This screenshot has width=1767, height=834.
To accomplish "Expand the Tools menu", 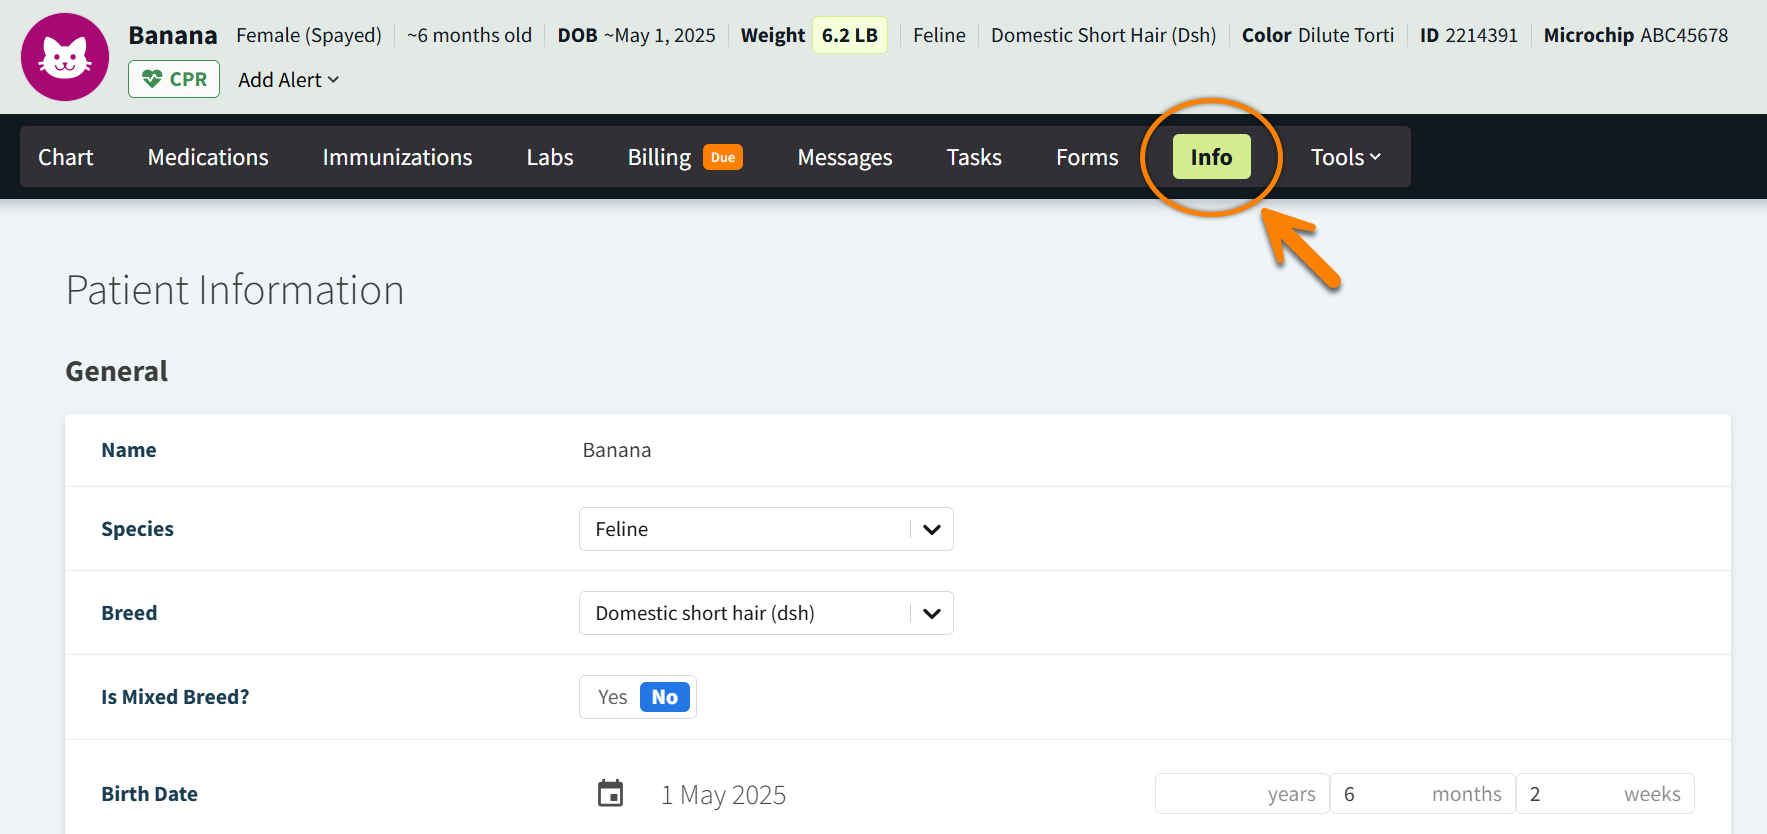I will pyautogui.click(x=1344, y=157).
